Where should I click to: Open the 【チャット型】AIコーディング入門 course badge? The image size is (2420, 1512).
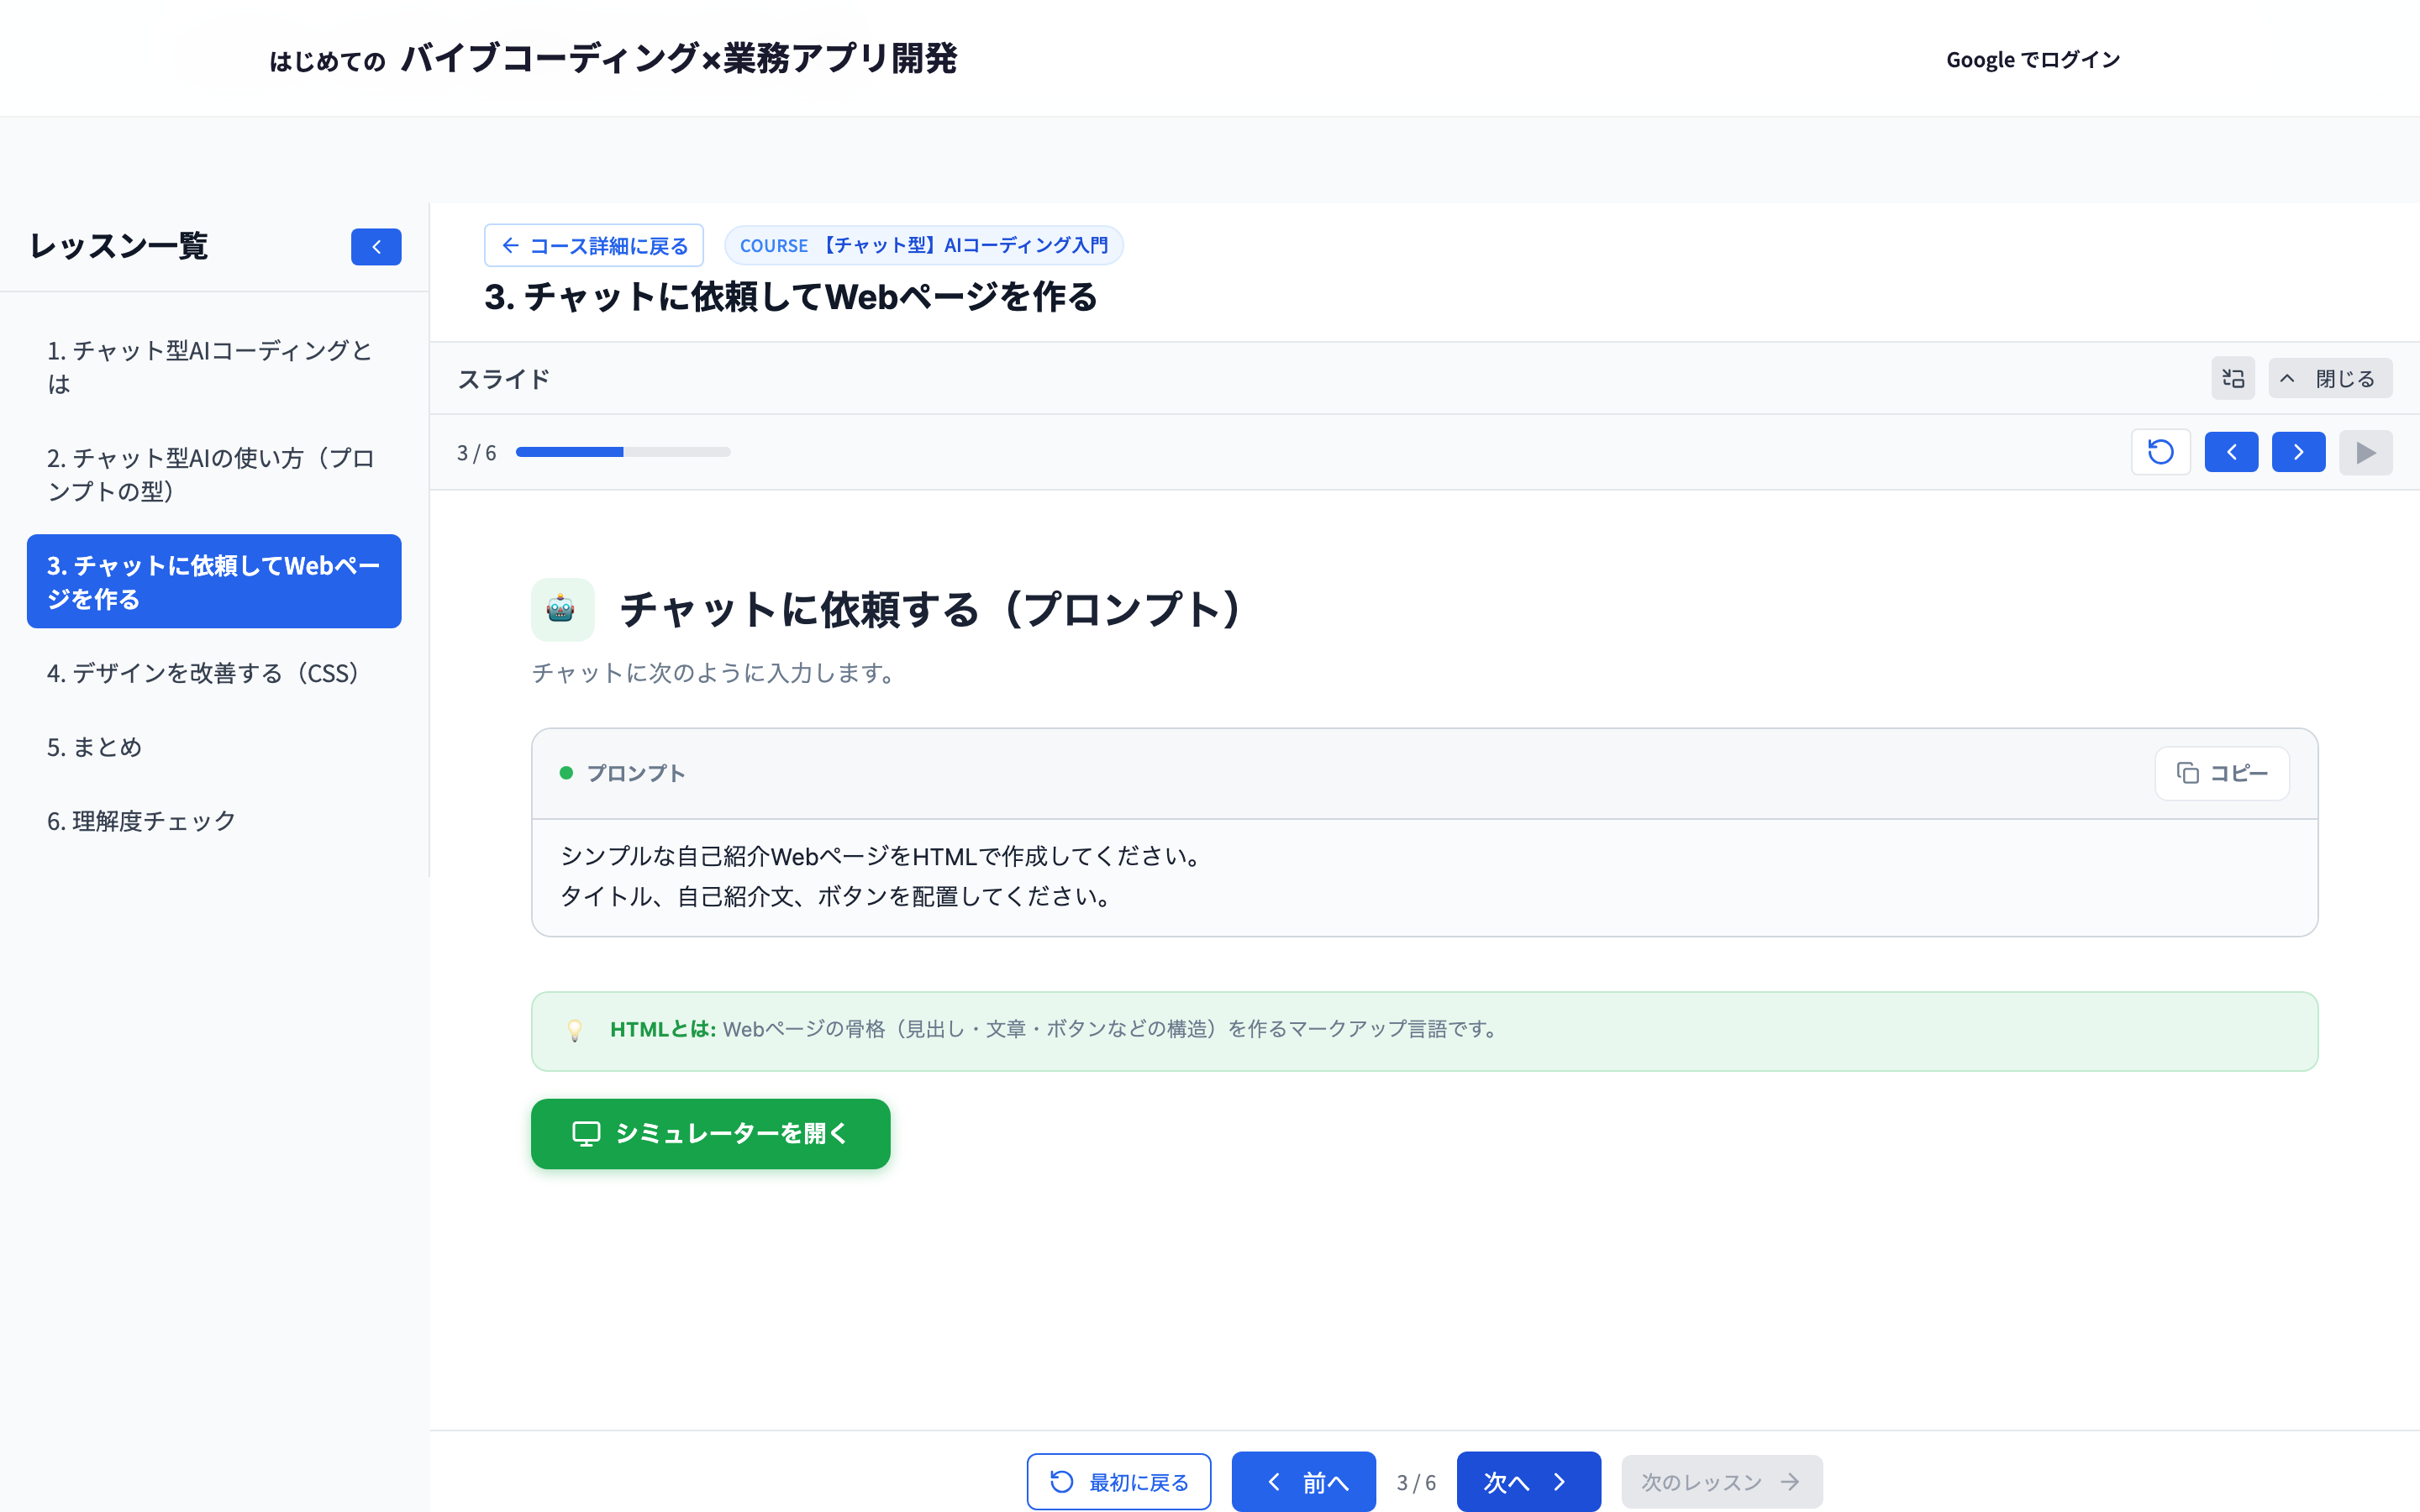pyautogui.click(x=924, y=245)
